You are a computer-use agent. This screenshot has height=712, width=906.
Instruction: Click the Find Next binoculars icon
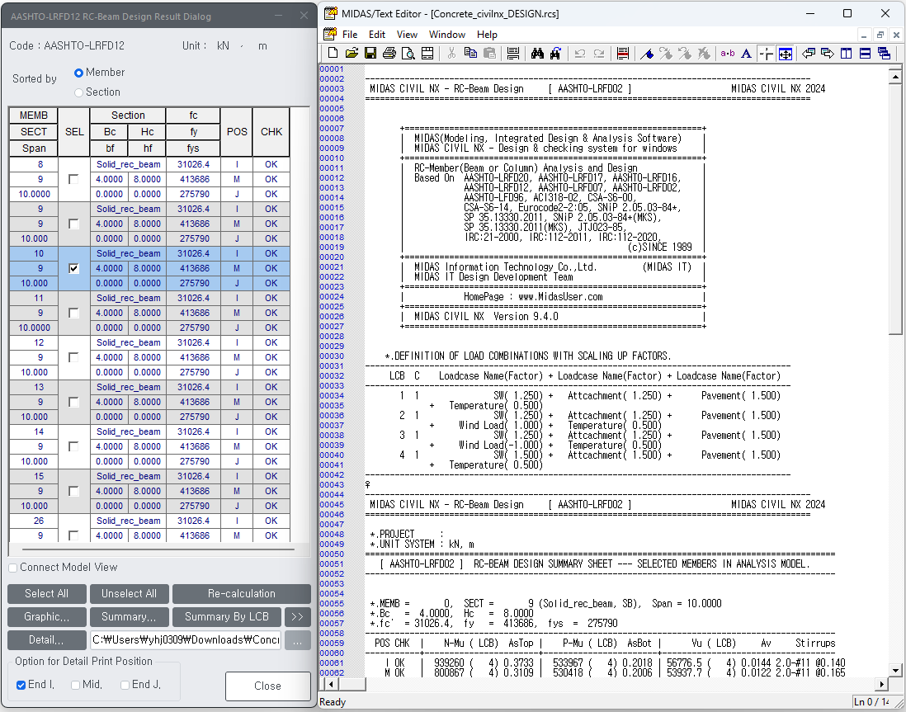[x=555, y=54]
